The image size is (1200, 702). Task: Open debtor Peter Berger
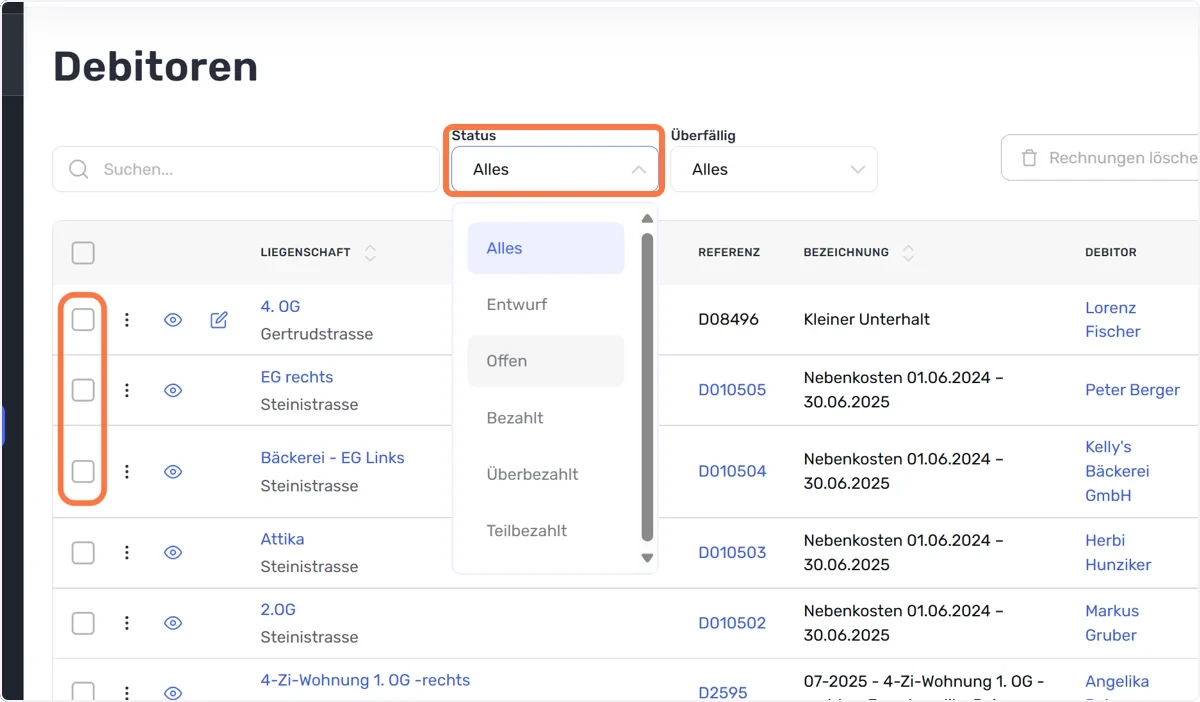(1132, 390)
